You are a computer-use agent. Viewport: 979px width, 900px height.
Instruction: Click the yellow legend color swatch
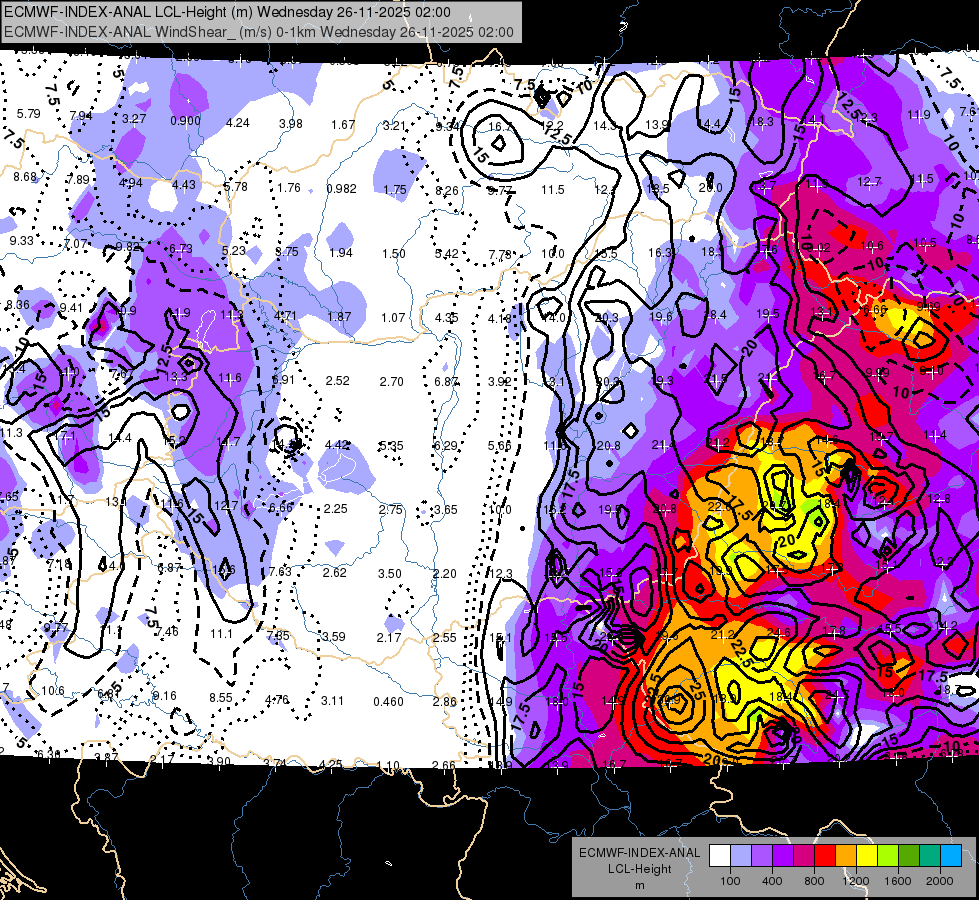click(867, 856)
